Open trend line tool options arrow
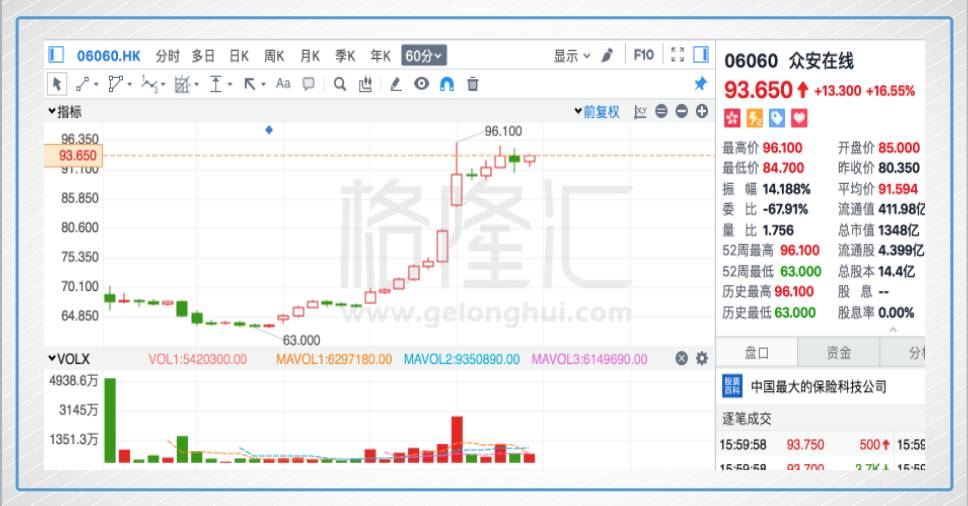The width and height of the screenshot is (968, 506). tap(97, 85)
